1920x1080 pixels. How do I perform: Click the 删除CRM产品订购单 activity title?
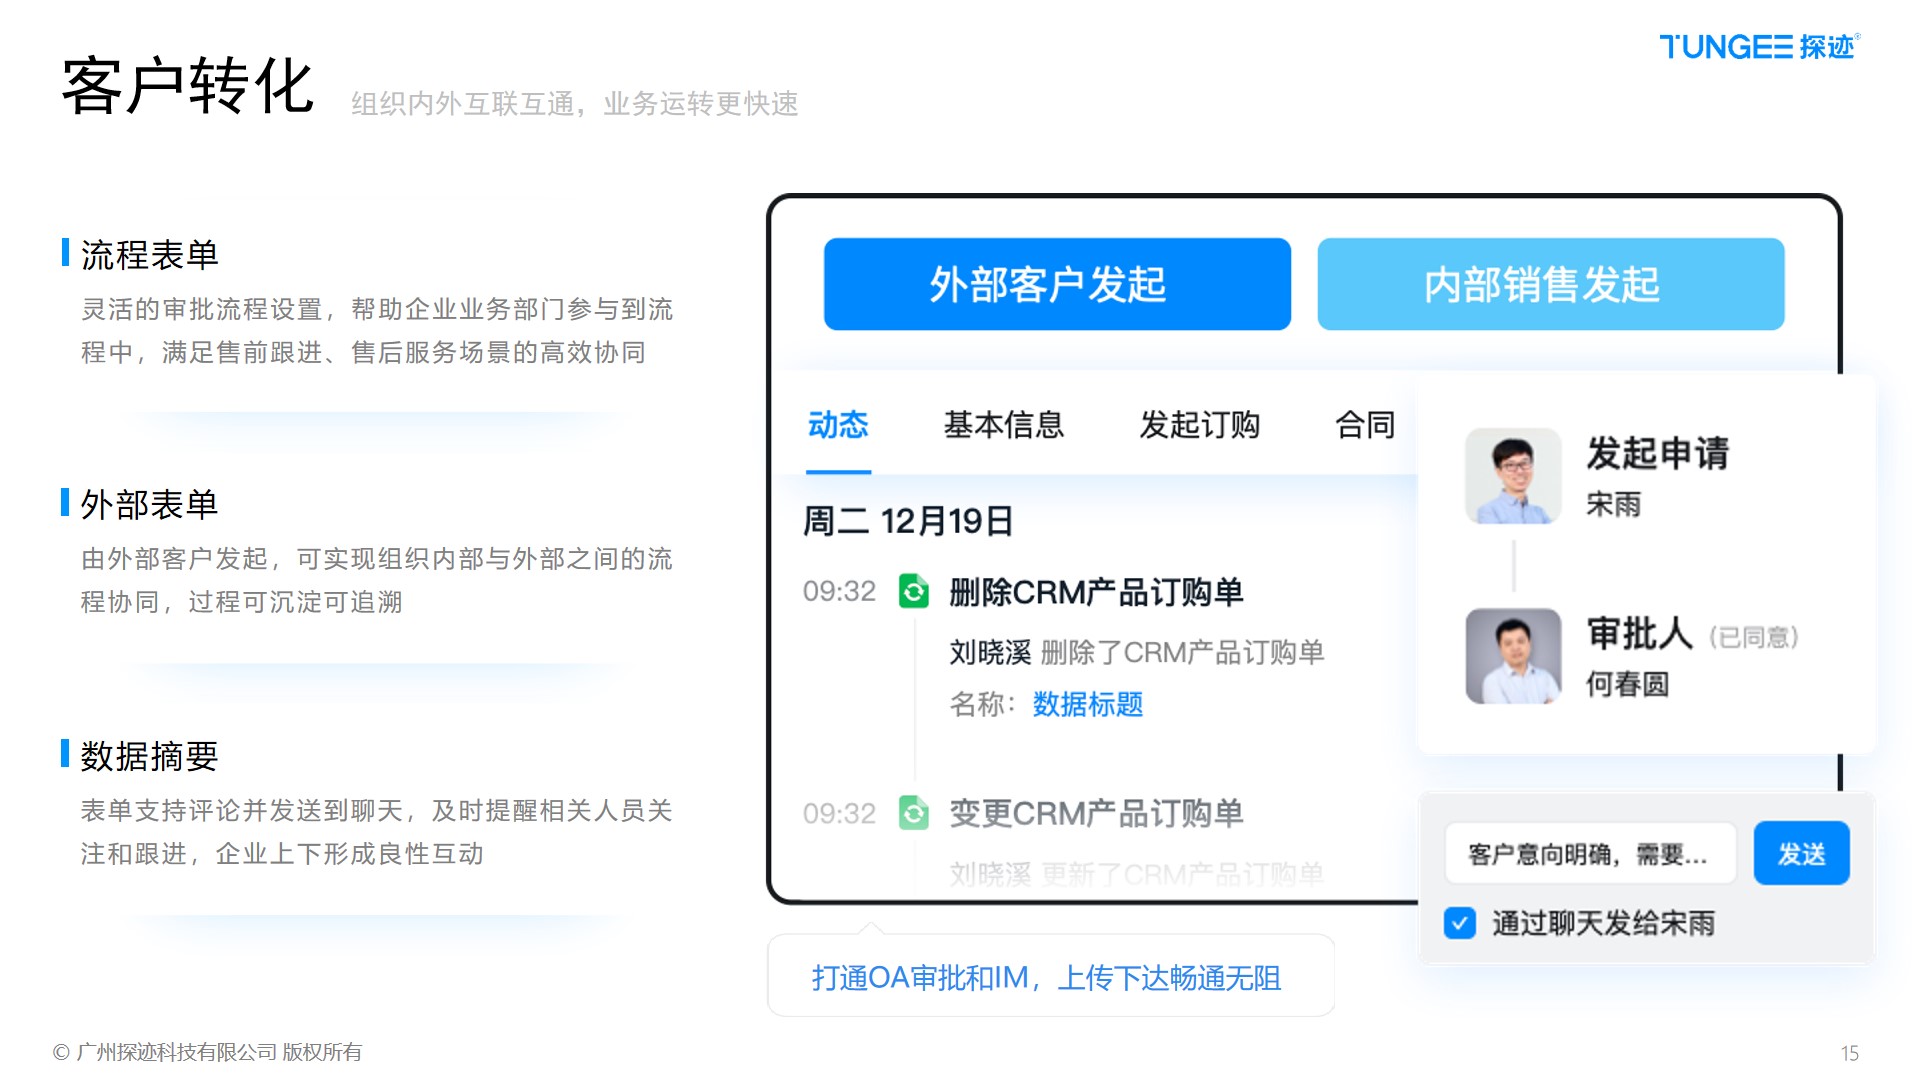1095,592
